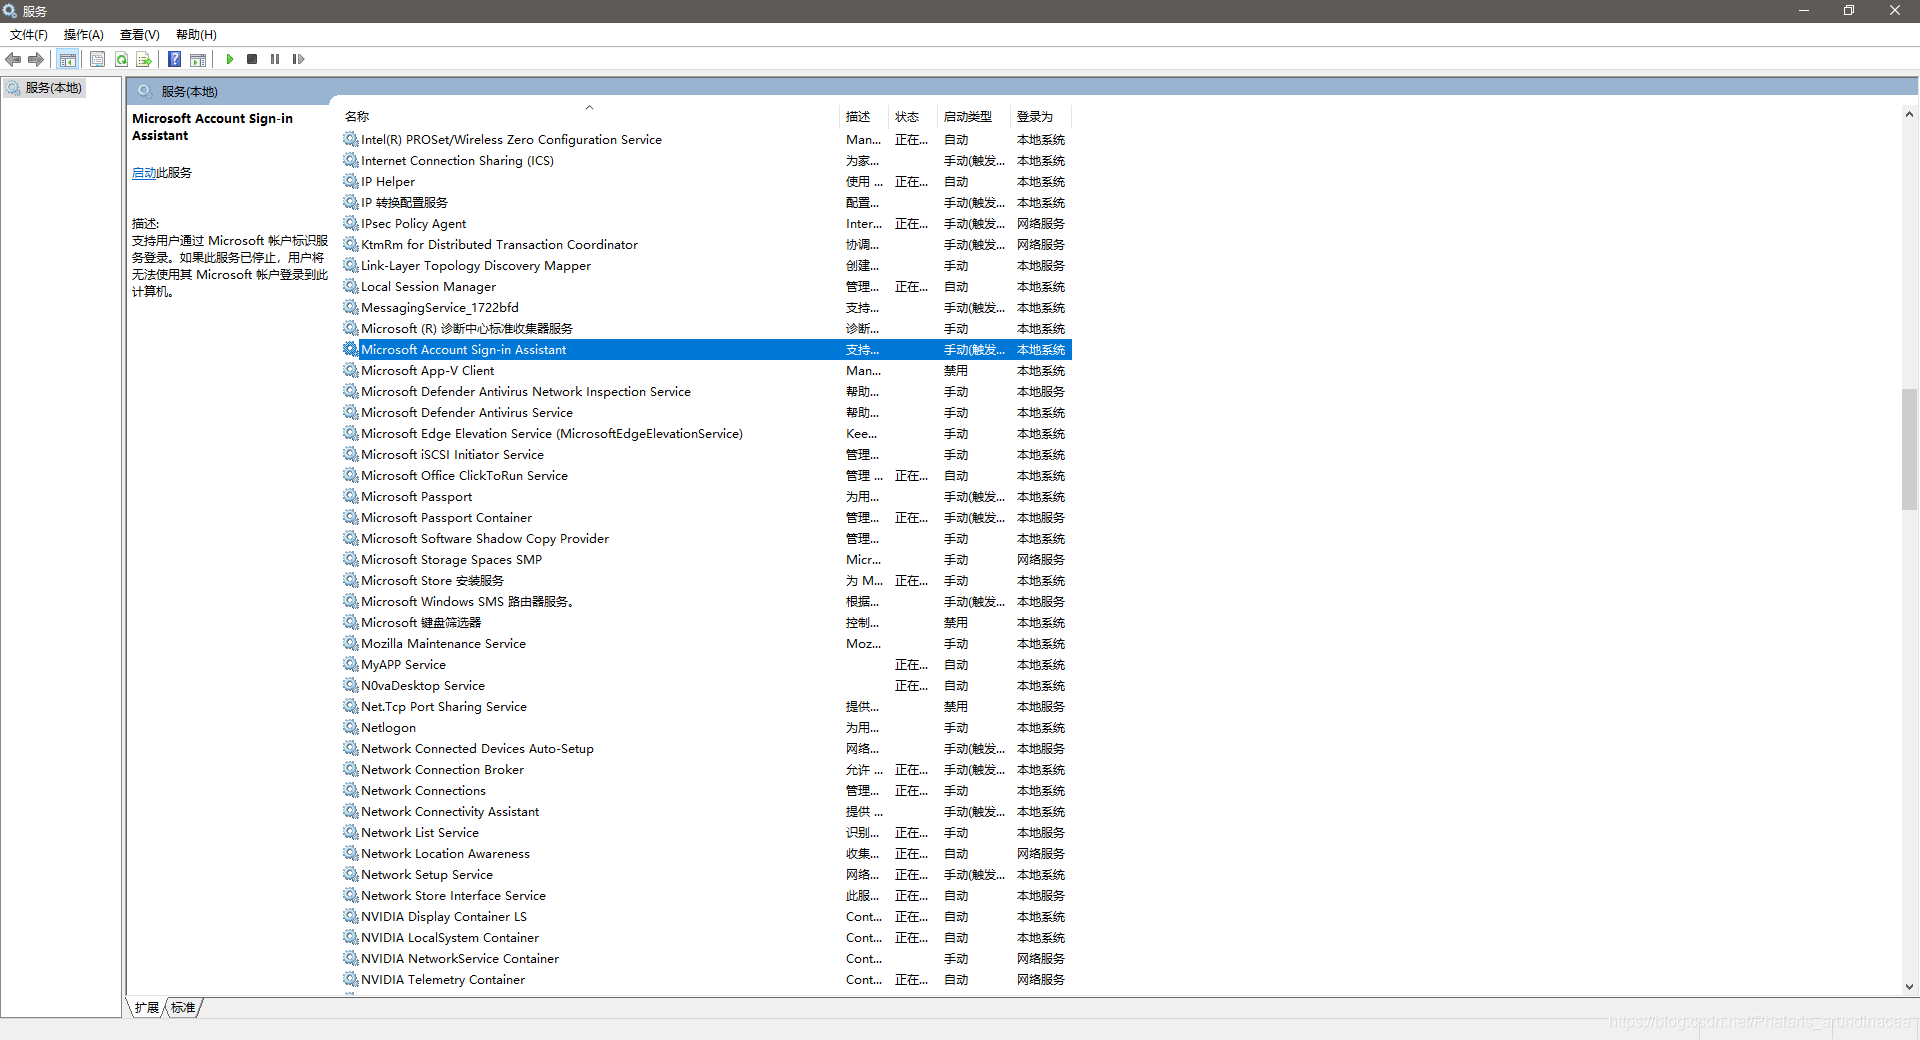Click the gear icon of IPsec Policy Agent

(x=351, y=224)
